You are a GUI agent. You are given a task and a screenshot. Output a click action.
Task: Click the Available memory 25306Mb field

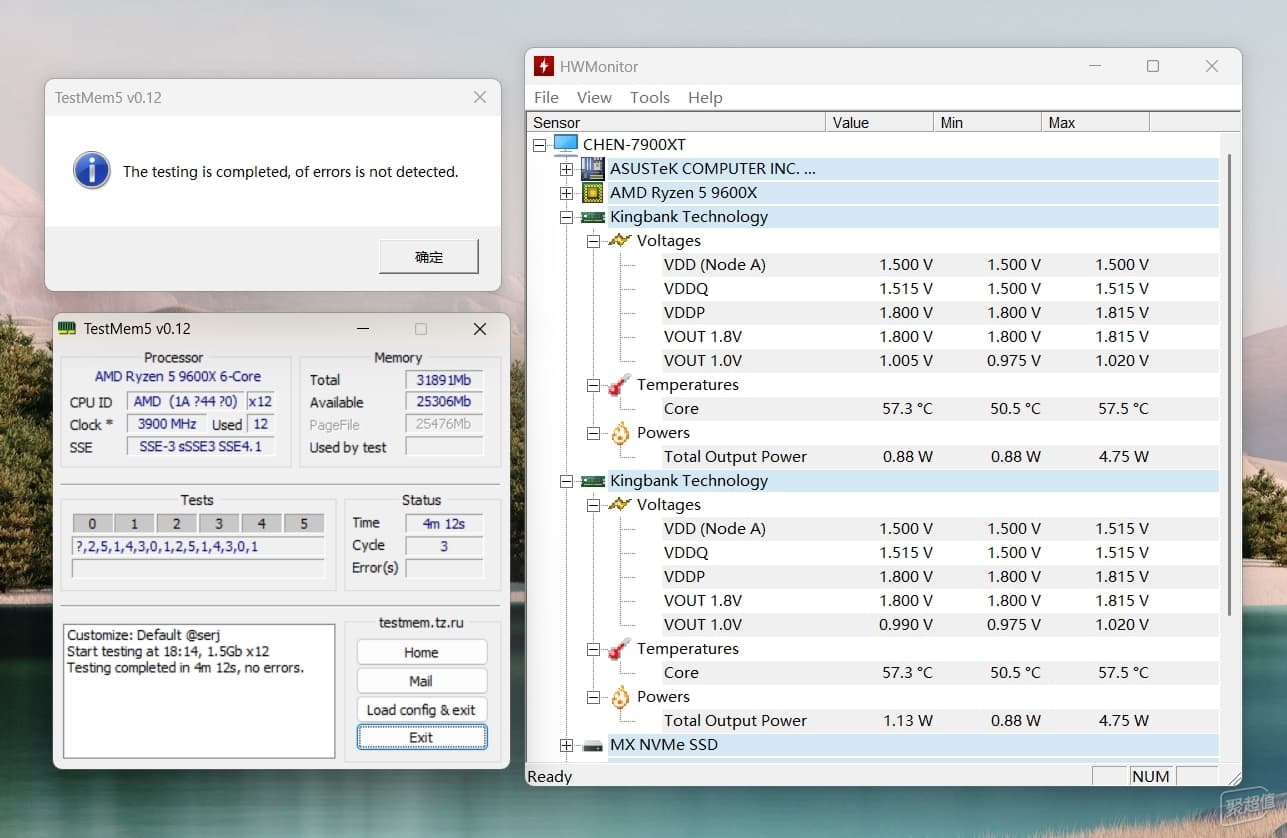pos(445,402)
